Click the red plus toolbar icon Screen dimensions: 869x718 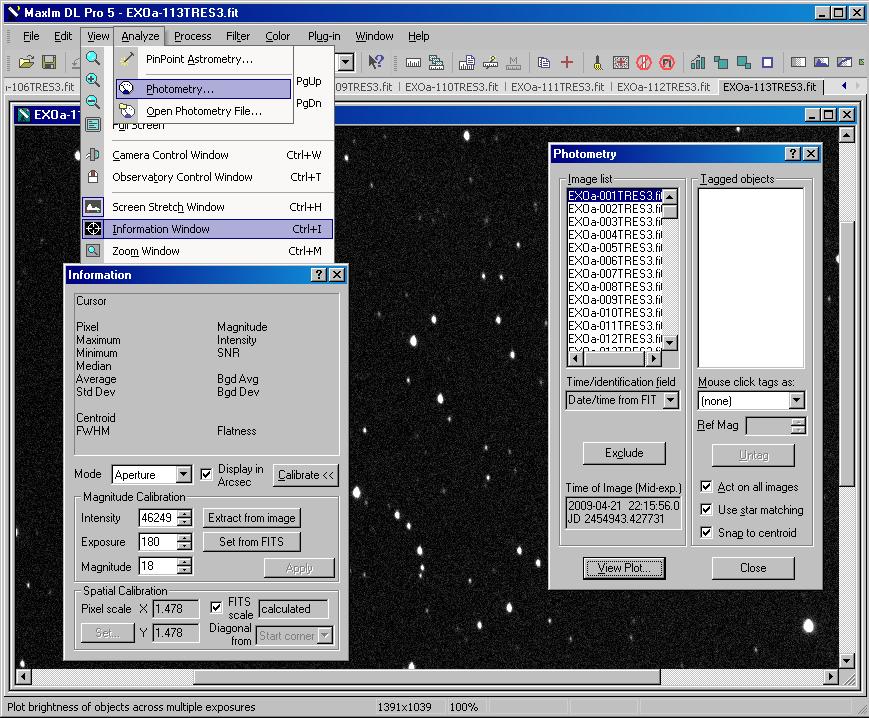567,62
